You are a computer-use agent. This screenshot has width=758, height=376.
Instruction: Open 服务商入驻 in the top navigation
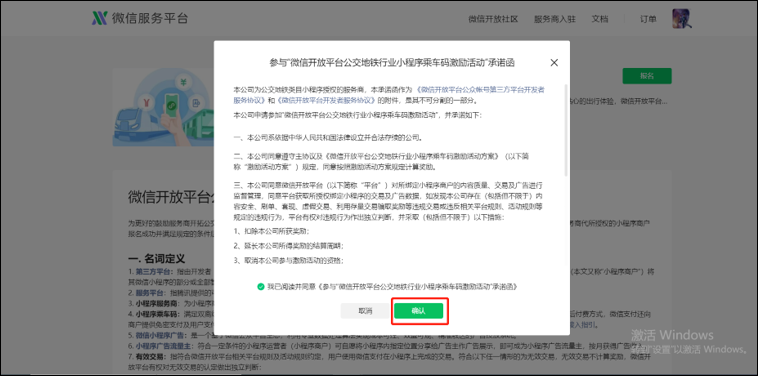point(554,19)
